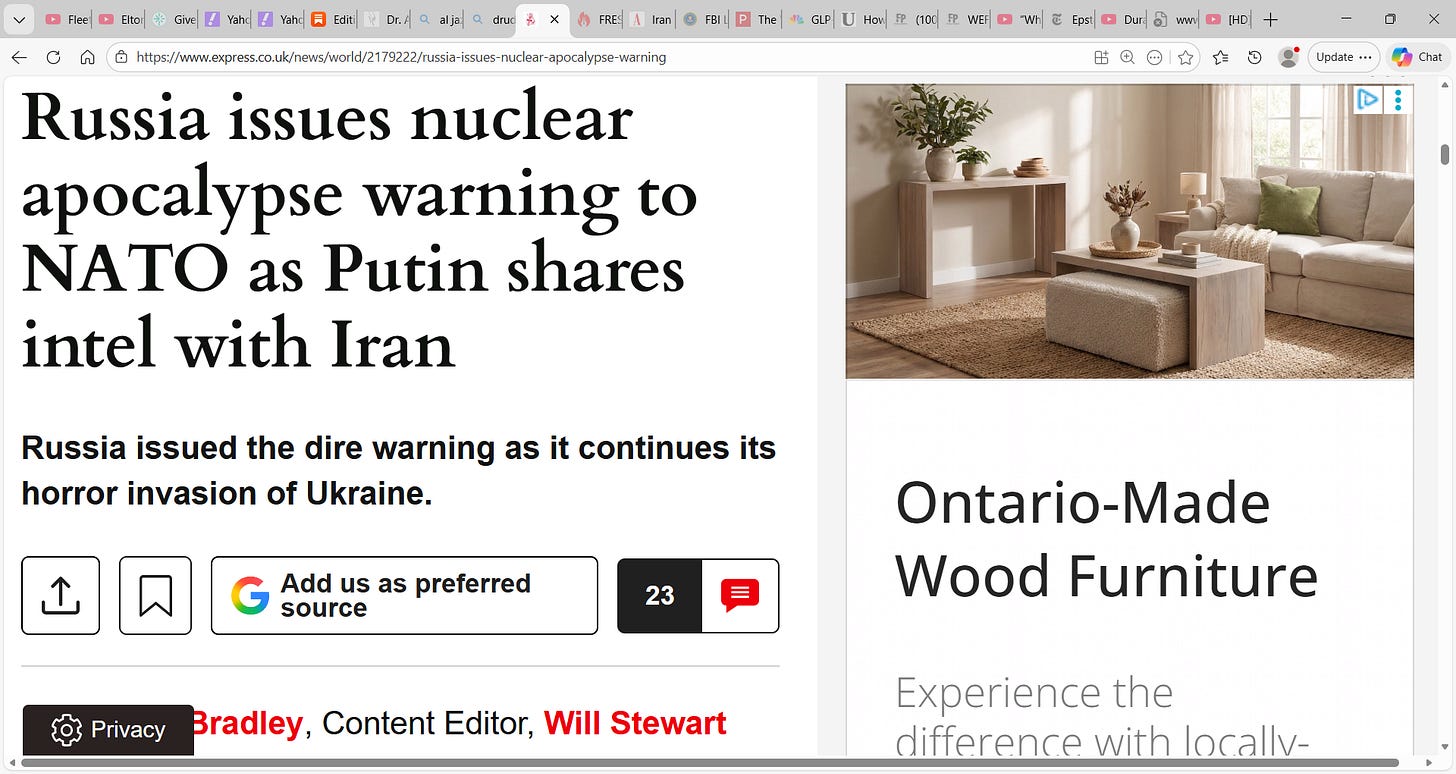Switch to the 'drud' search tab
The height and width of the screenshot is (774, 1456).
point(491,19)
